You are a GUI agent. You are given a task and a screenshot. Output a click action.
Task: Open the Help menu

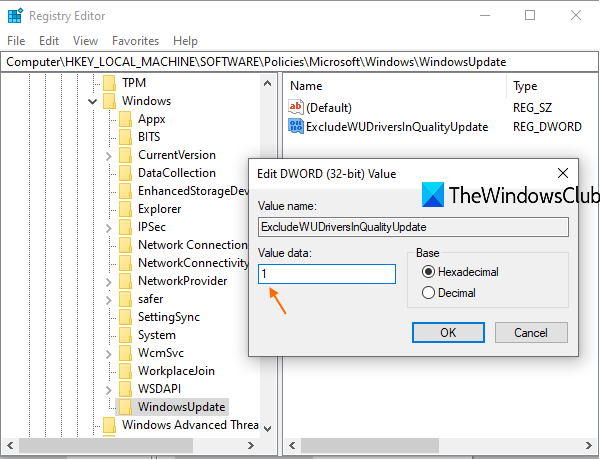[185, 41]
